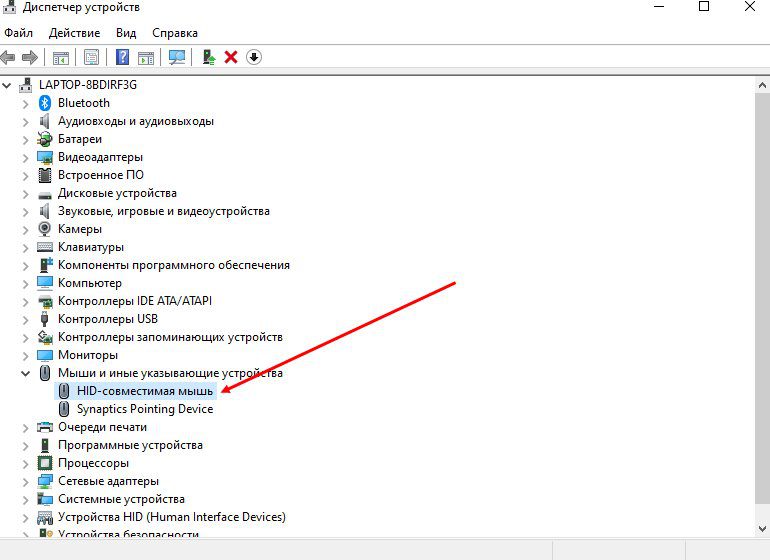The image size is (770, 560).
Task: Expand the Bluetooth category
Action: point(26,104)
